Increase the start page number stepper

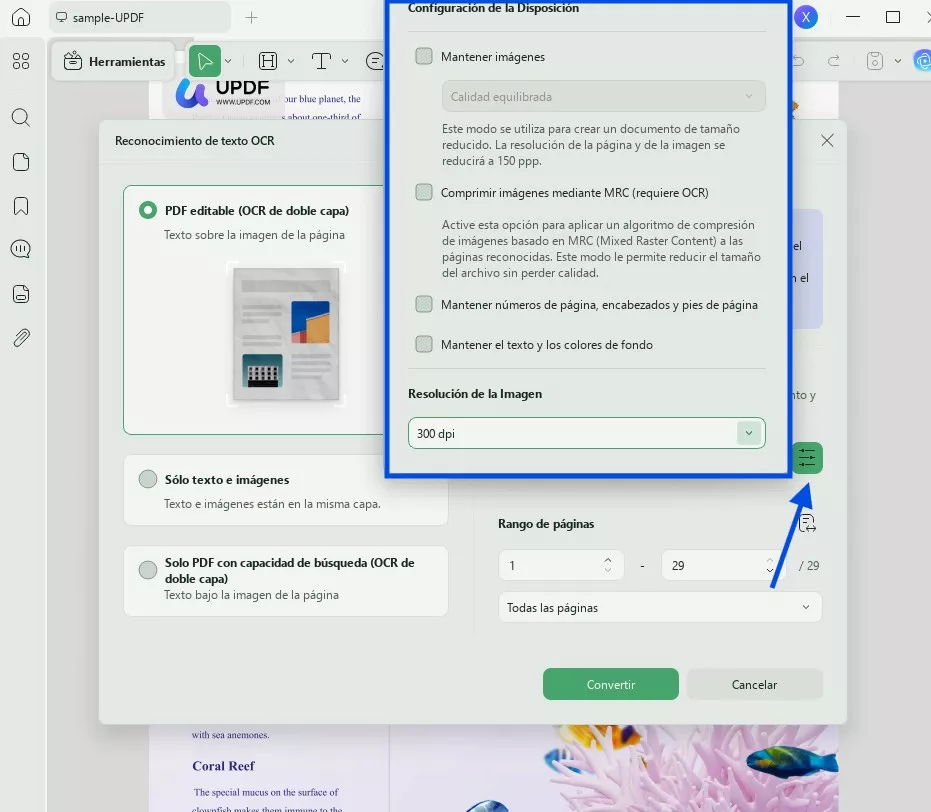tap(607, 560)
